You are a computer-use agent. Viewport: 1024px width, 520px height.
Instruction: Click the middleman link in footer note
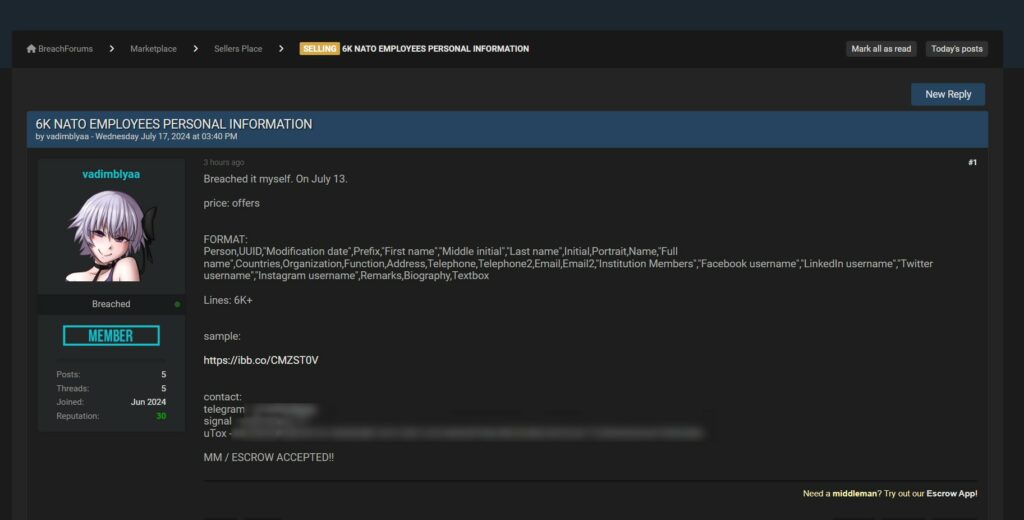857,493
